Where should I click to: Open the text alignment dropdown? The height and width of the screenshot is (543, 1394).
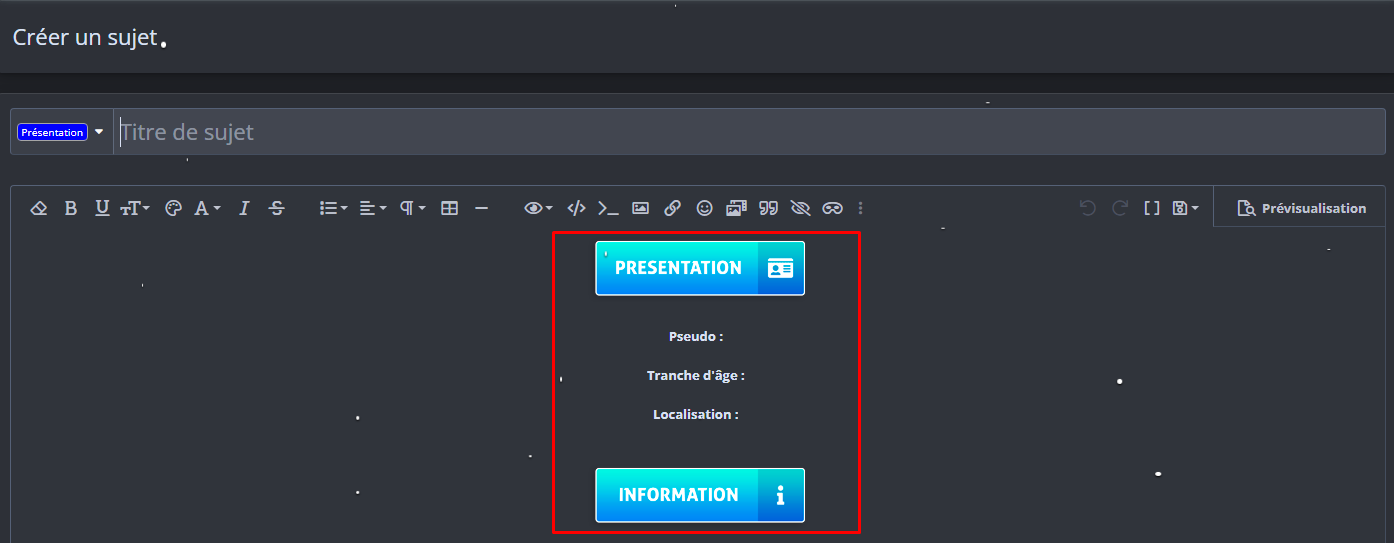coord(373,208)
